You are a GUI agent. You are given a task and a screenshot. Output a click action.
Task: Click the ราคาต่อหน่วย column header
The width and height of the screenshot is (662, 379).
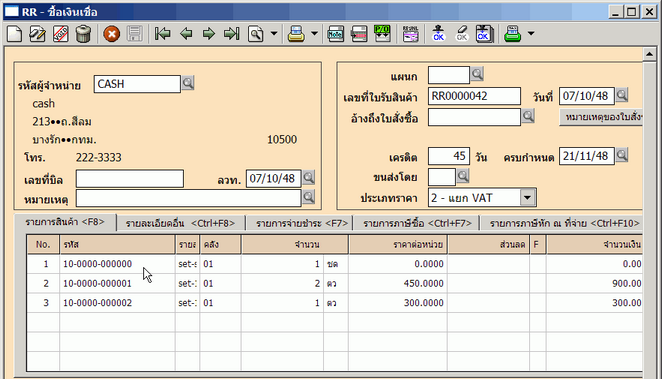click(x=398, y=244)
